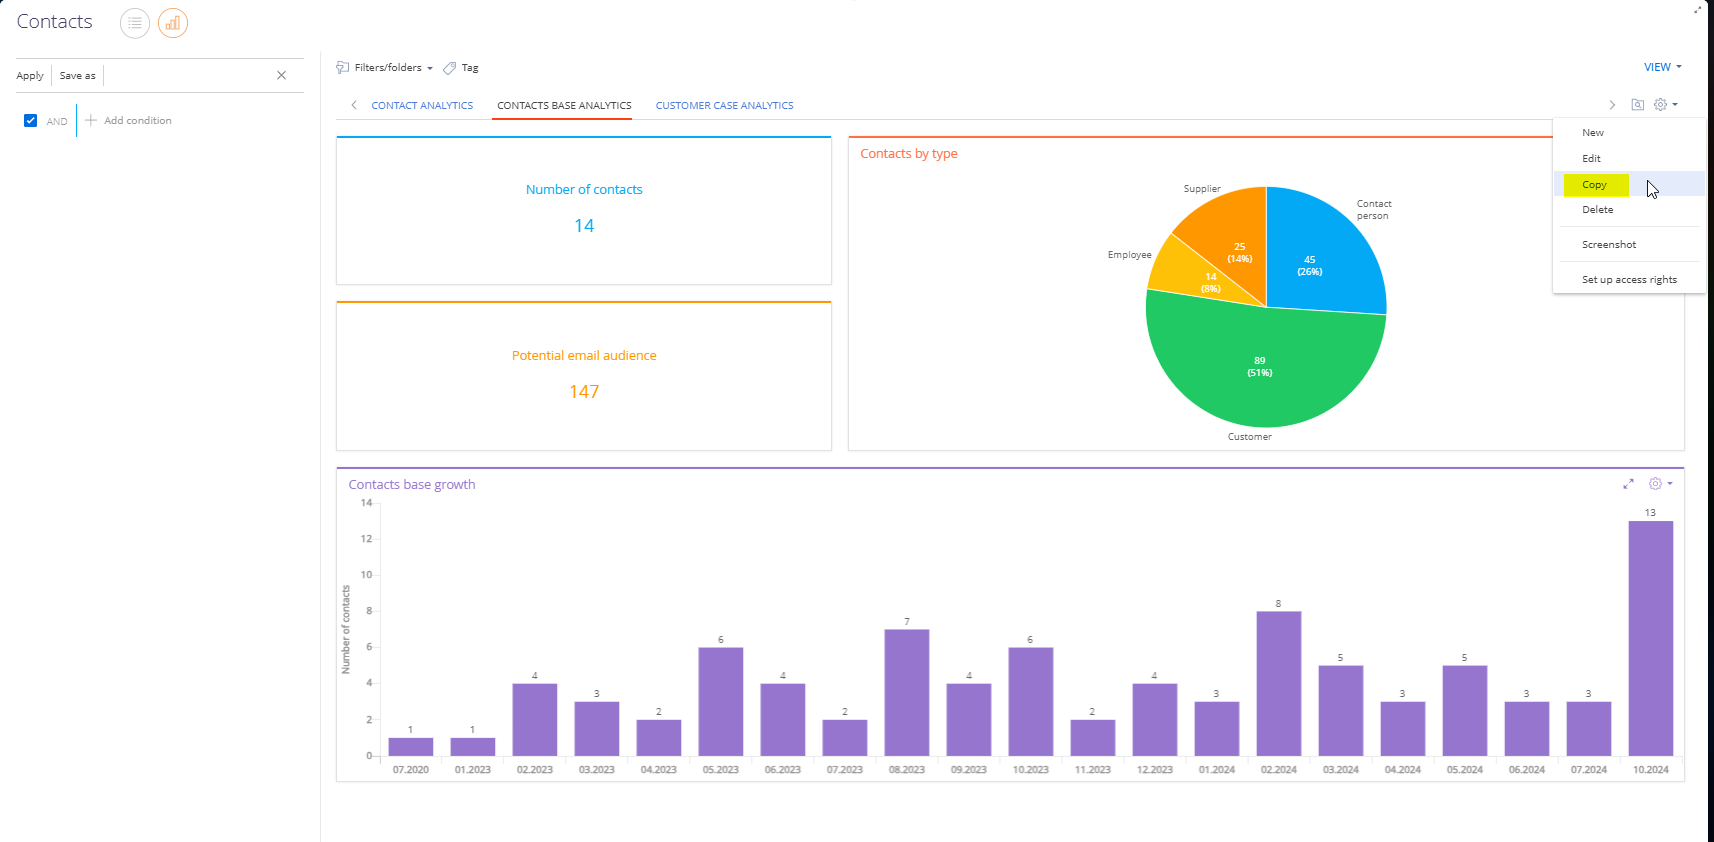This screenshot has width=1714, height=842.
Task: Select Copy from the context menu
Action: point(1594,184)
